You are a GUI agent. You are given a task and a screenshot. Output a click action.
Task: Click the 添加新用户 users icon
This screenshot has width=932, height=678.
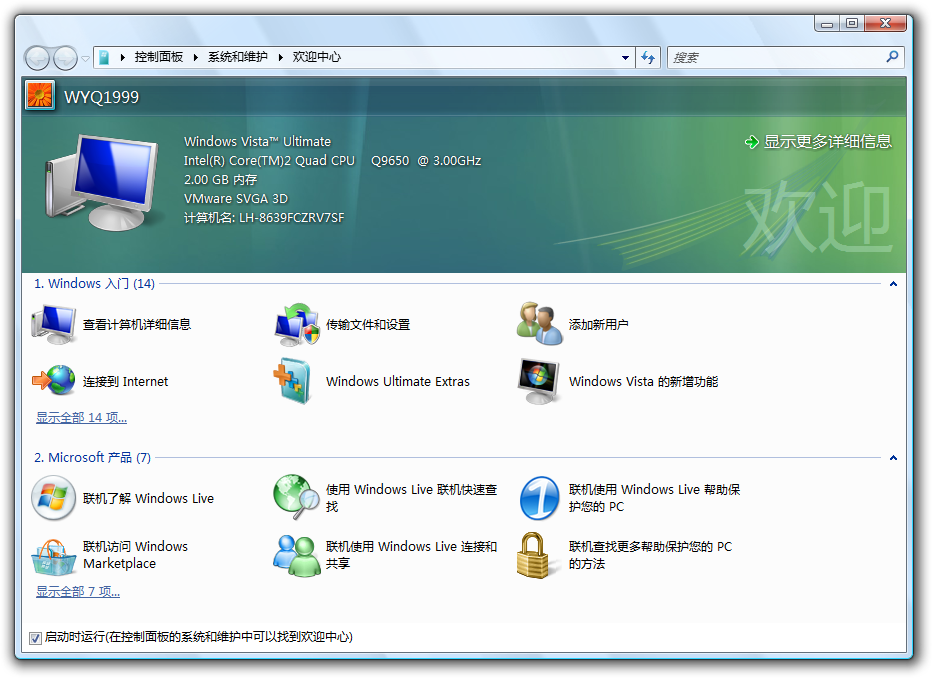point(540,324)
